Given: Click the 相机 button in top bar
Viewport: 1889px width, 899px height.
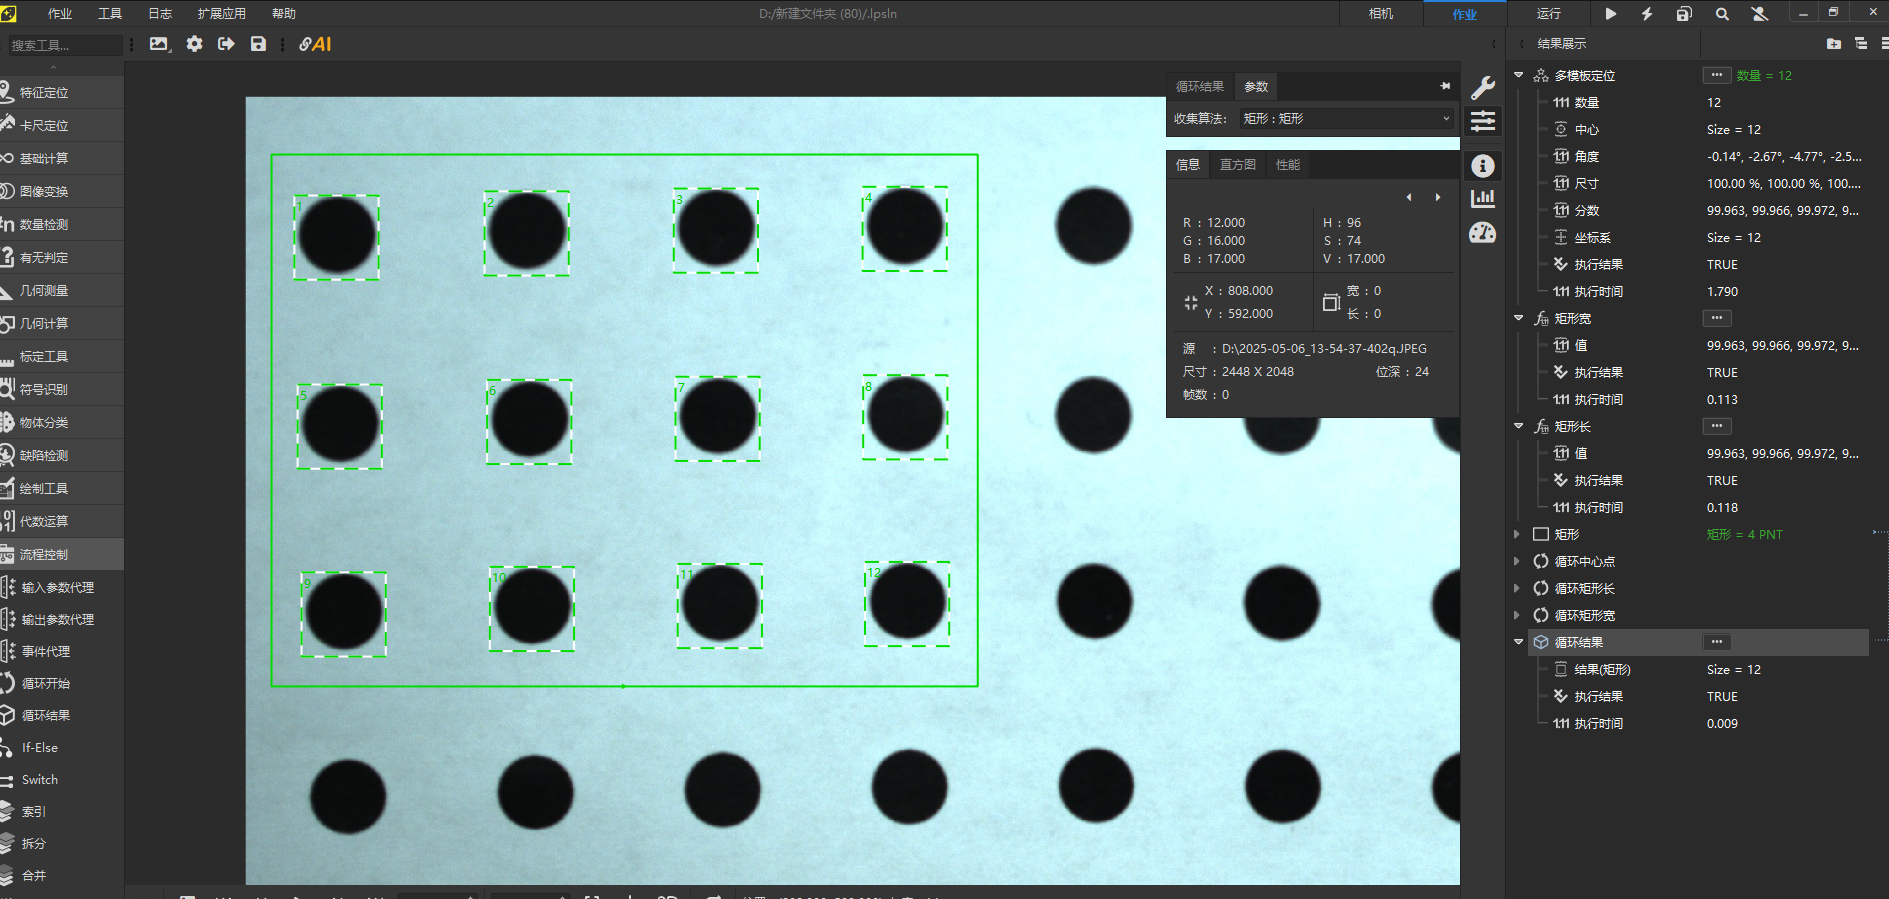Looking at the screenshot, I should tap(1381, 14).
